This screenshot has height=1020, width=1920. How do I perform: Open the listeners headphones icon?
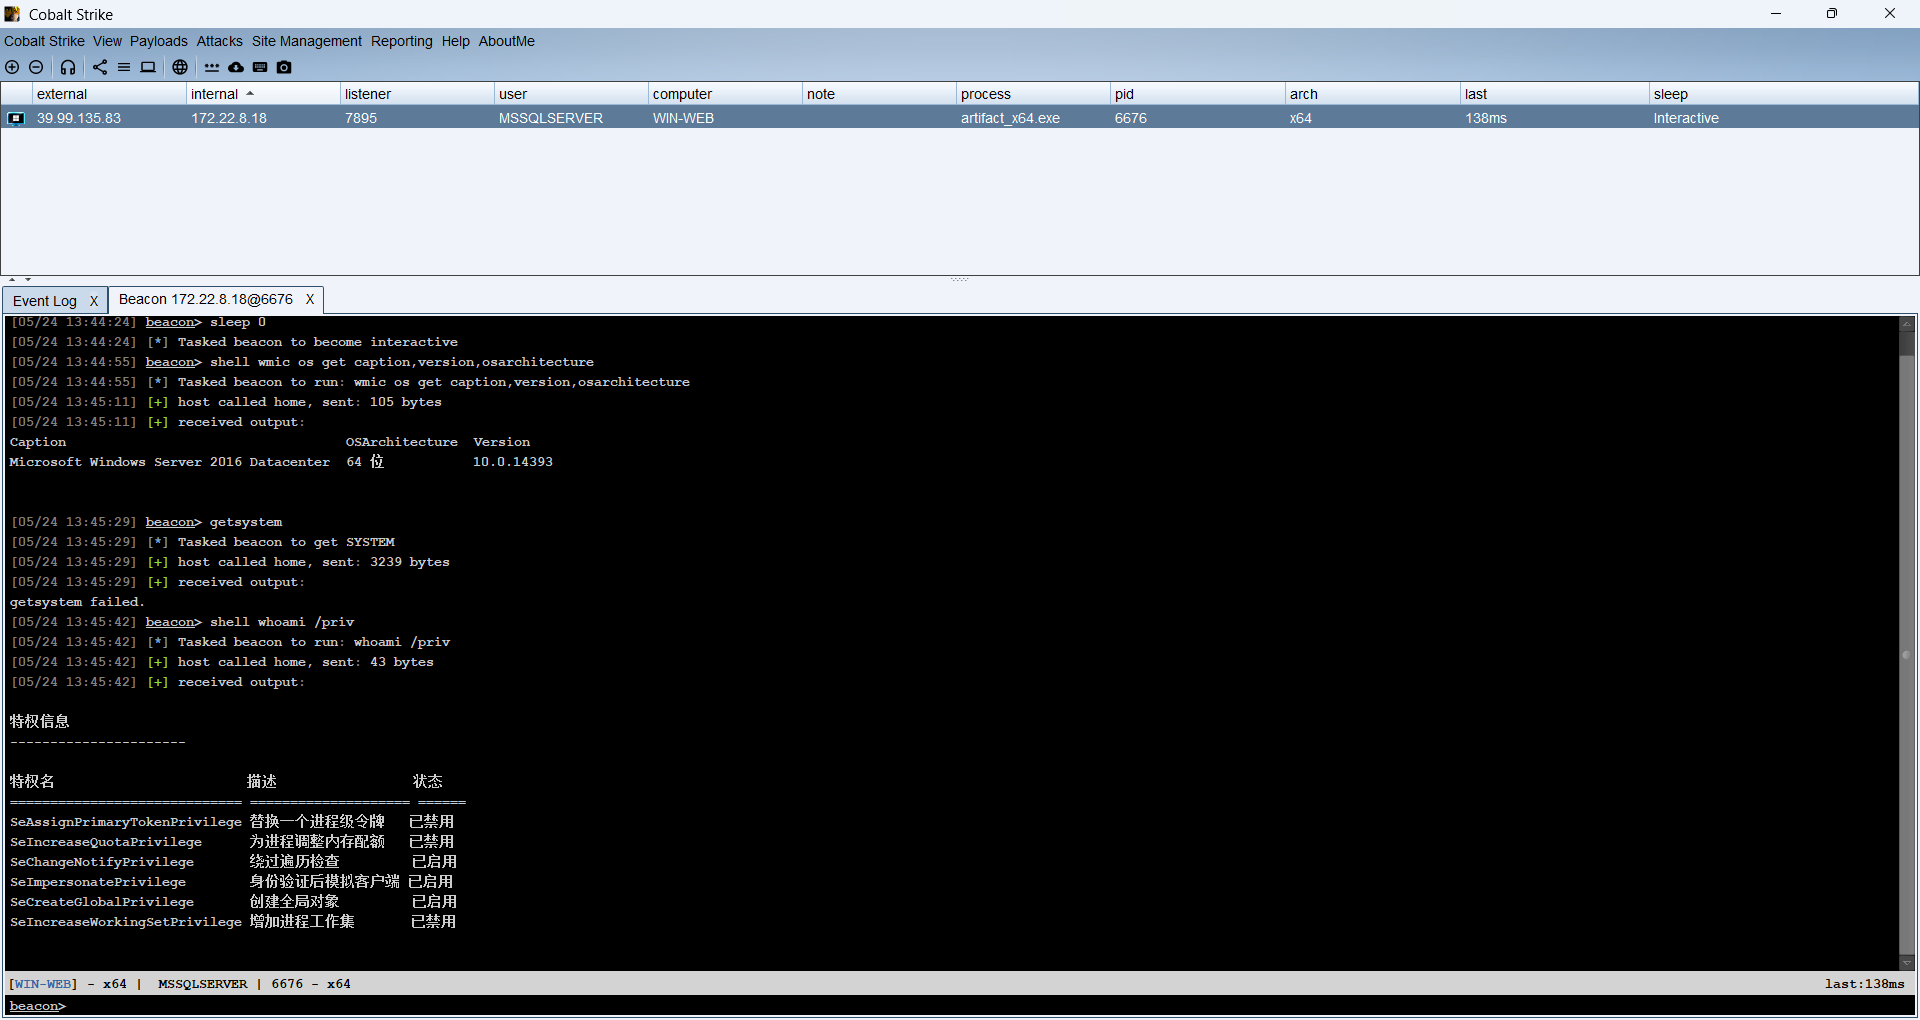pos(68,67)
